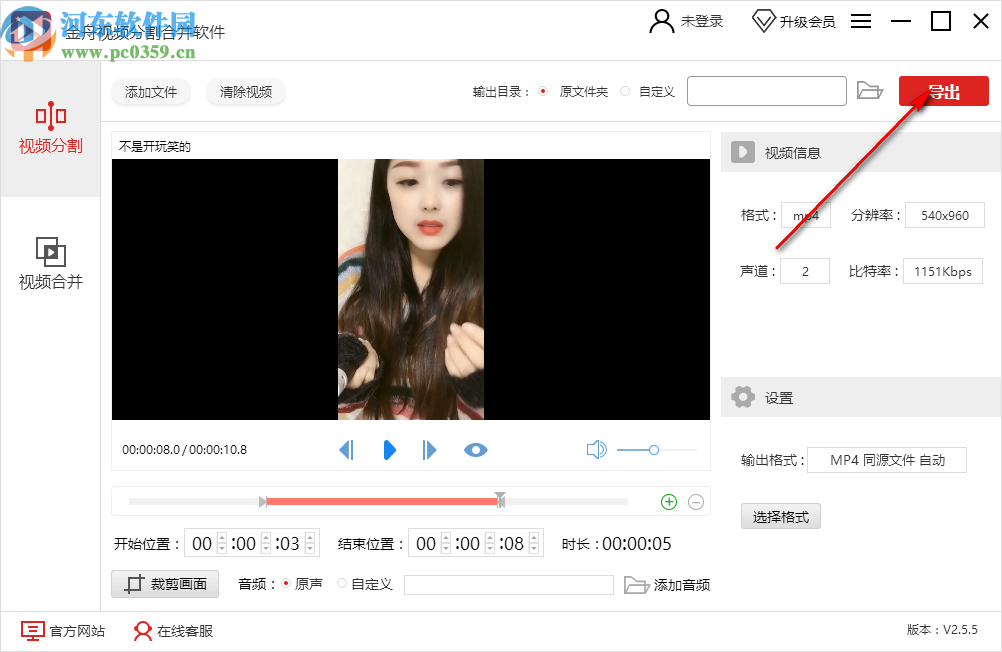Click the red 导出 export button
Viewport: 1002px width, 652px height.
point(942,90)
